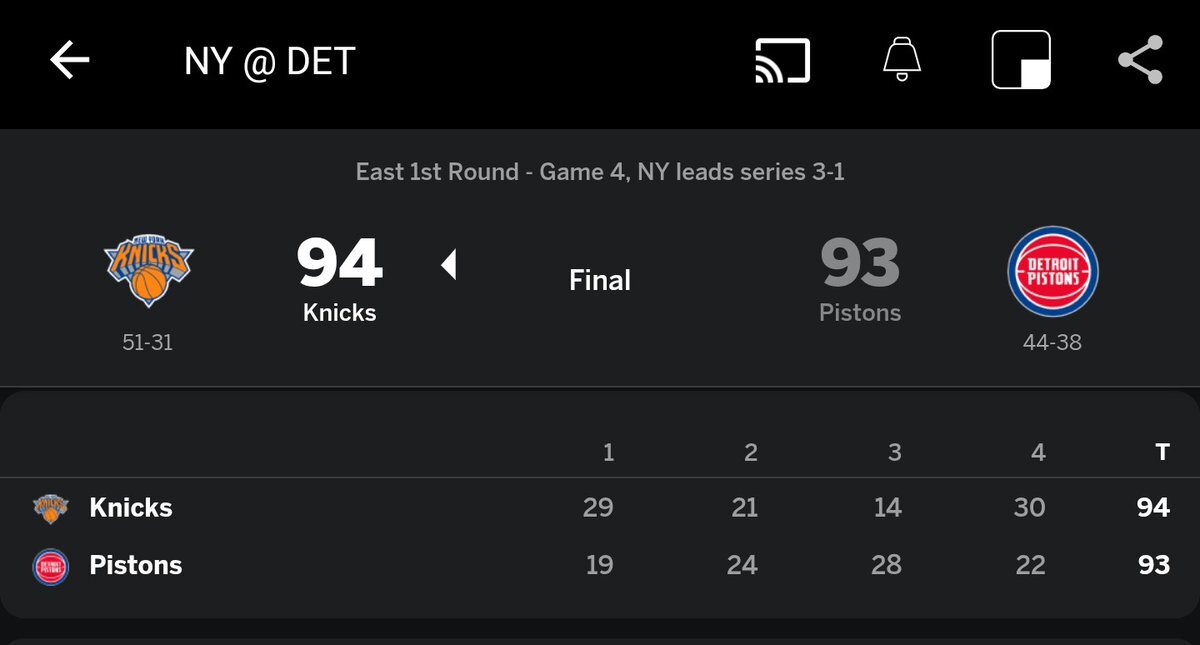This screenshot has height=645, width=1200.
Task: Tap the cast to screen icon
Action: pos(782,61)
